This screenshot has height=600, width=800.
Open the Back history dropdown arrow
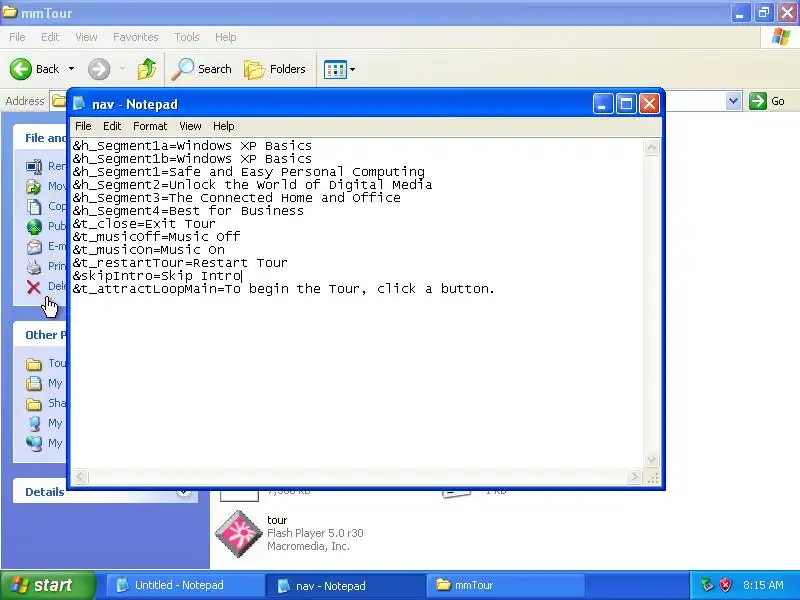click(71, 69)
